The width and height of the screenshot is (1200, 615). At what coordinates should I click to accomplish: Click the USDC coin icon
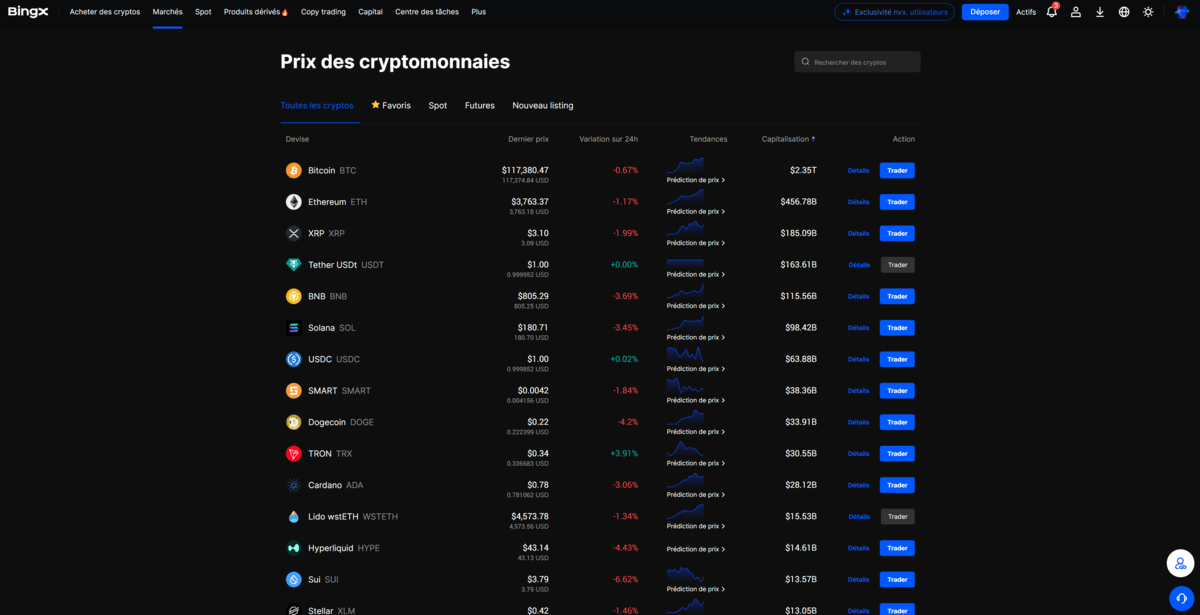pos(294,359)
